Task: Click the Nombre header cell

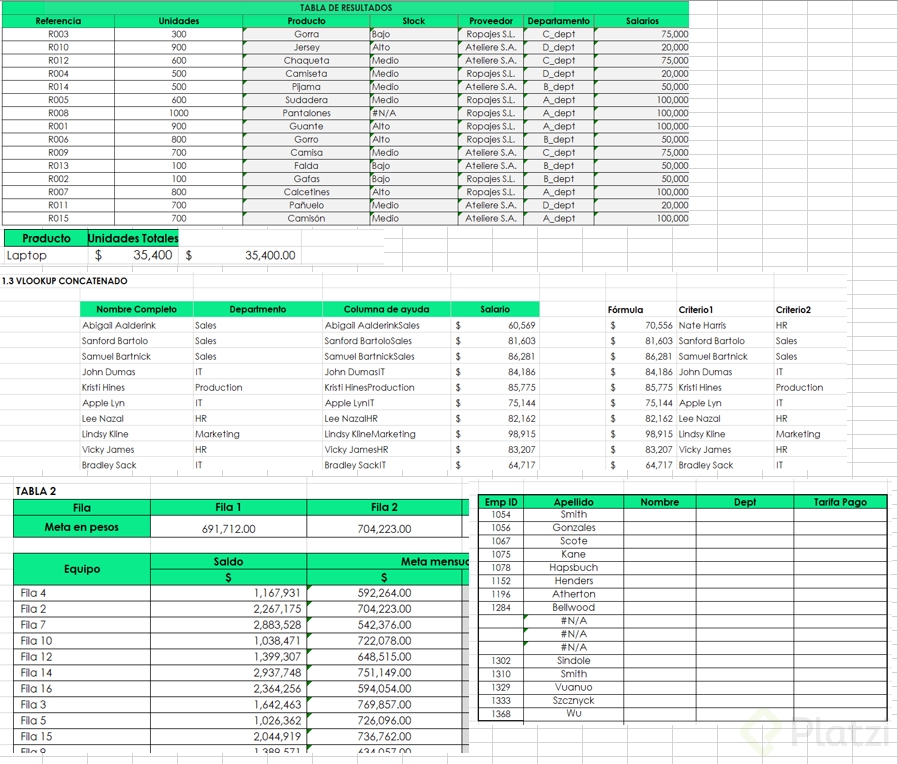Action: [660, 502]
